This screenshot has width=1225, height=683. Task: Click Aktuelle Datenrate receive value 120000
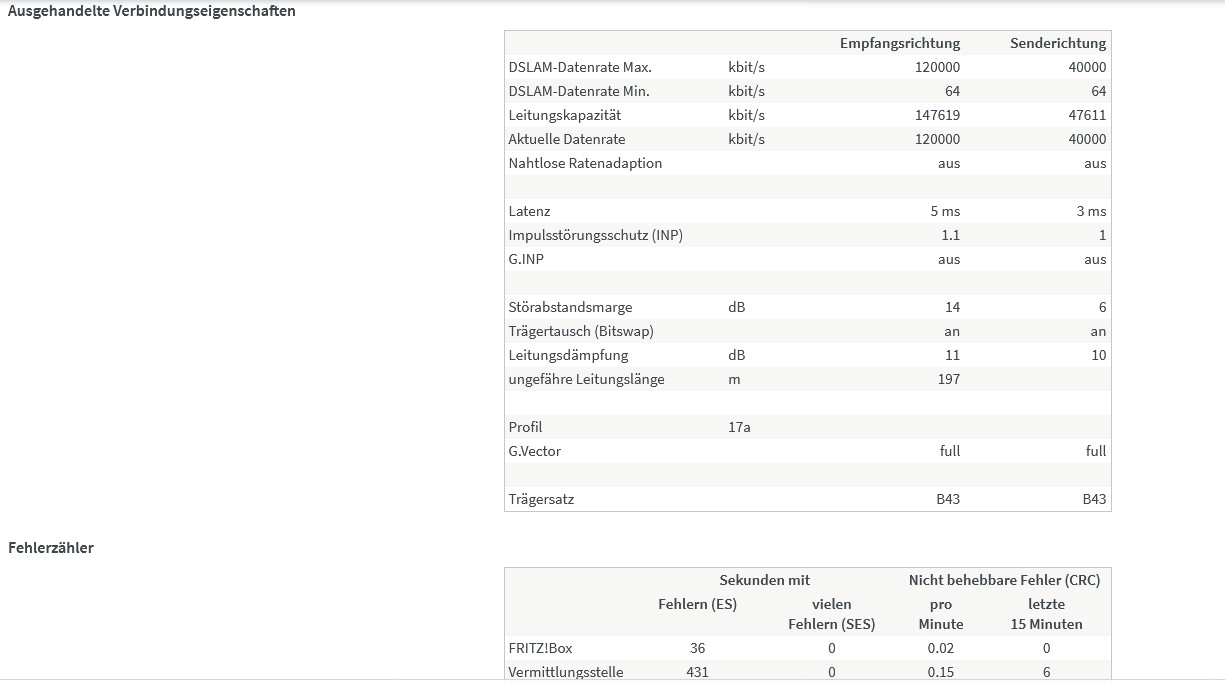coord(937,139)
